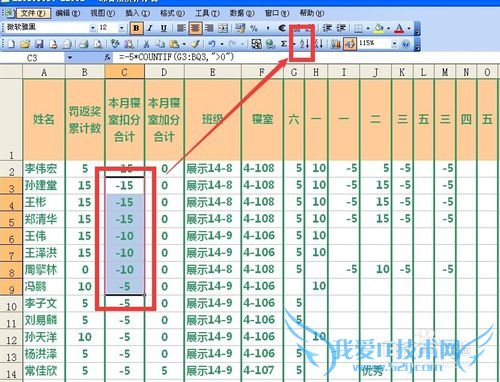Click the fx Insert Function button
Viewport: 500px width, 382px height.
(x=107, y=58)
